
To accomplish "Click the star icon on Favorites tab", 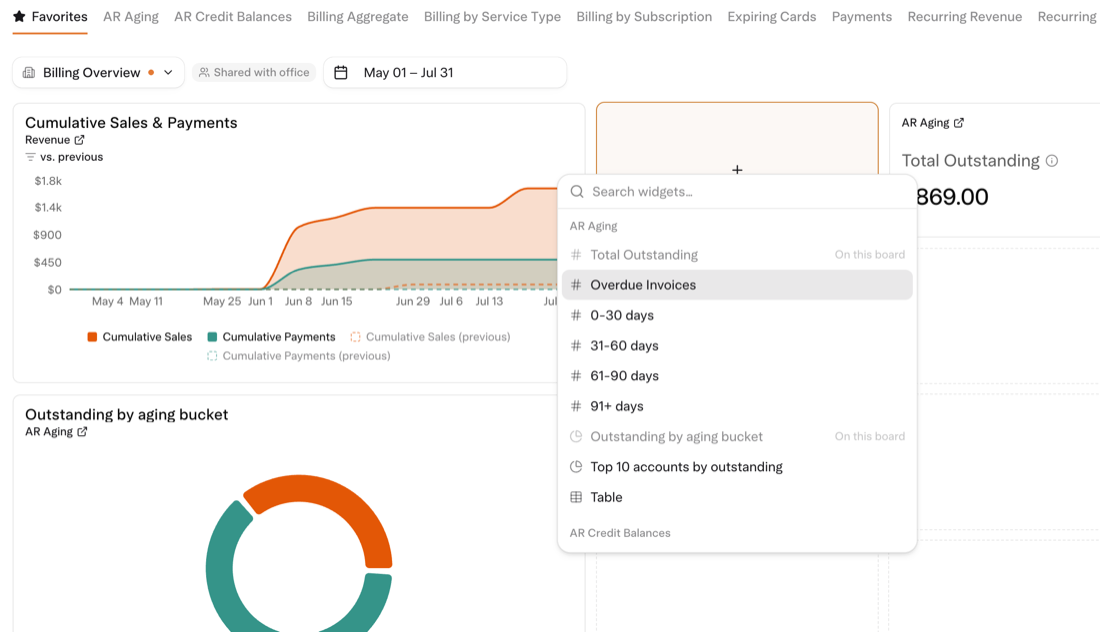I will click(x=19, y=16).
